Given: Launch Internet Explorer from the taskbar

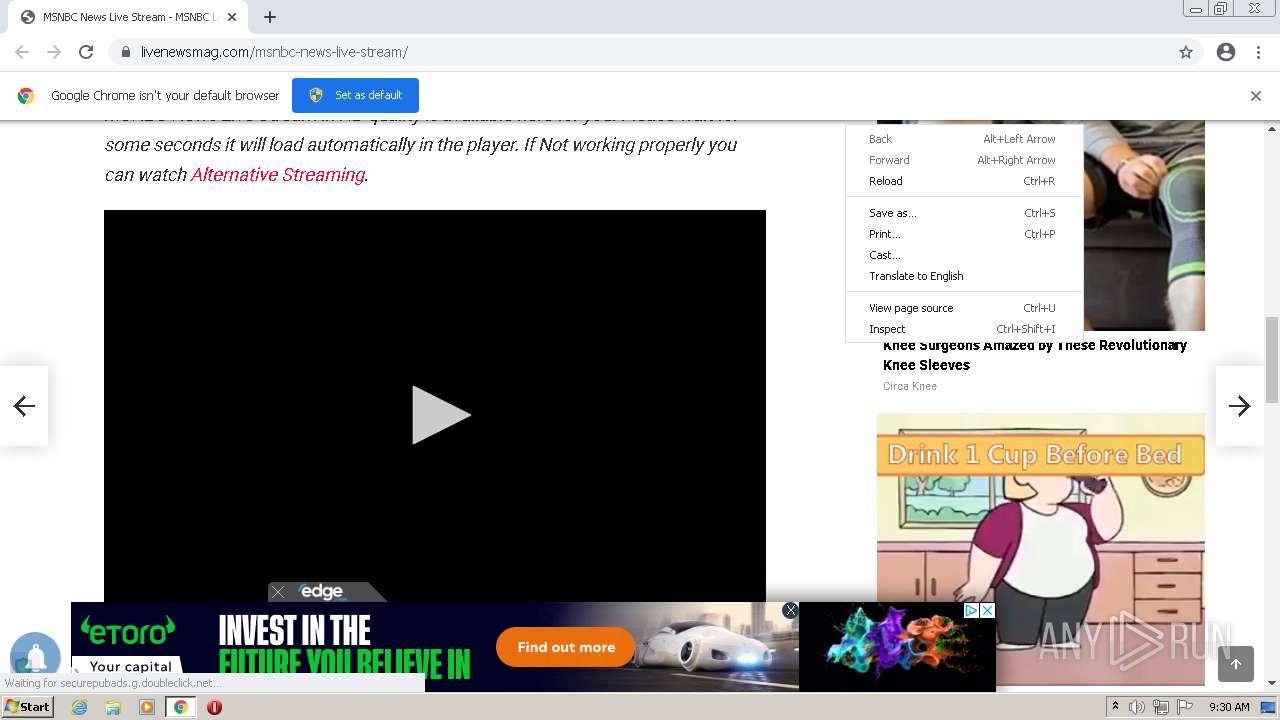Looking at the screenshot, I should pyautogui.click(x=80, y=707).
